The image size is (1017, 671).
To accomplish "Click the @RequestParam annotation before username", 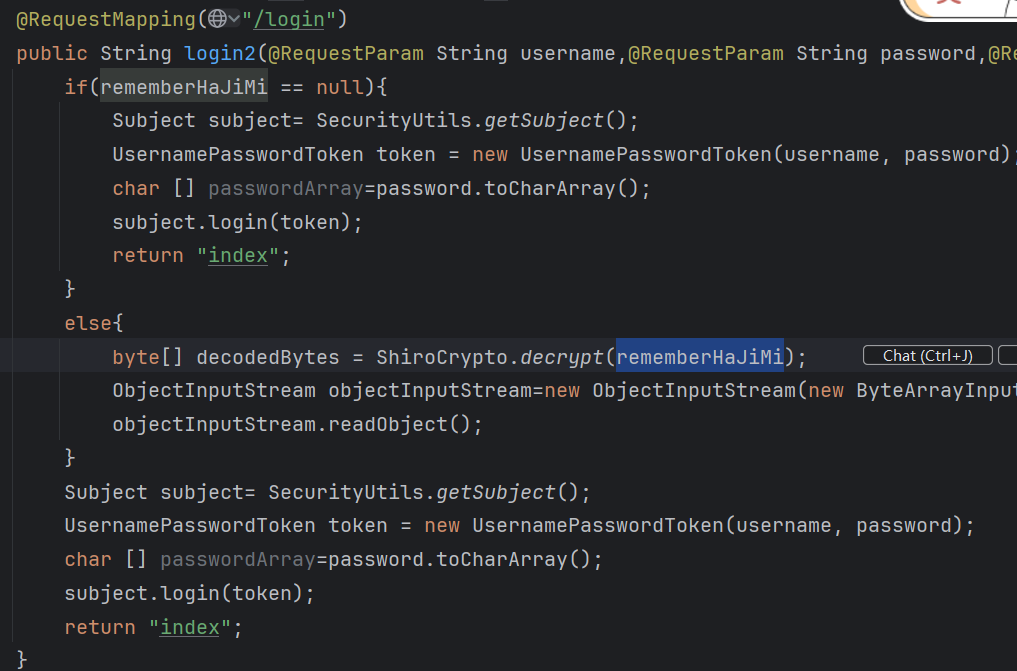I will pyautogui.click(x=345, y=53).
